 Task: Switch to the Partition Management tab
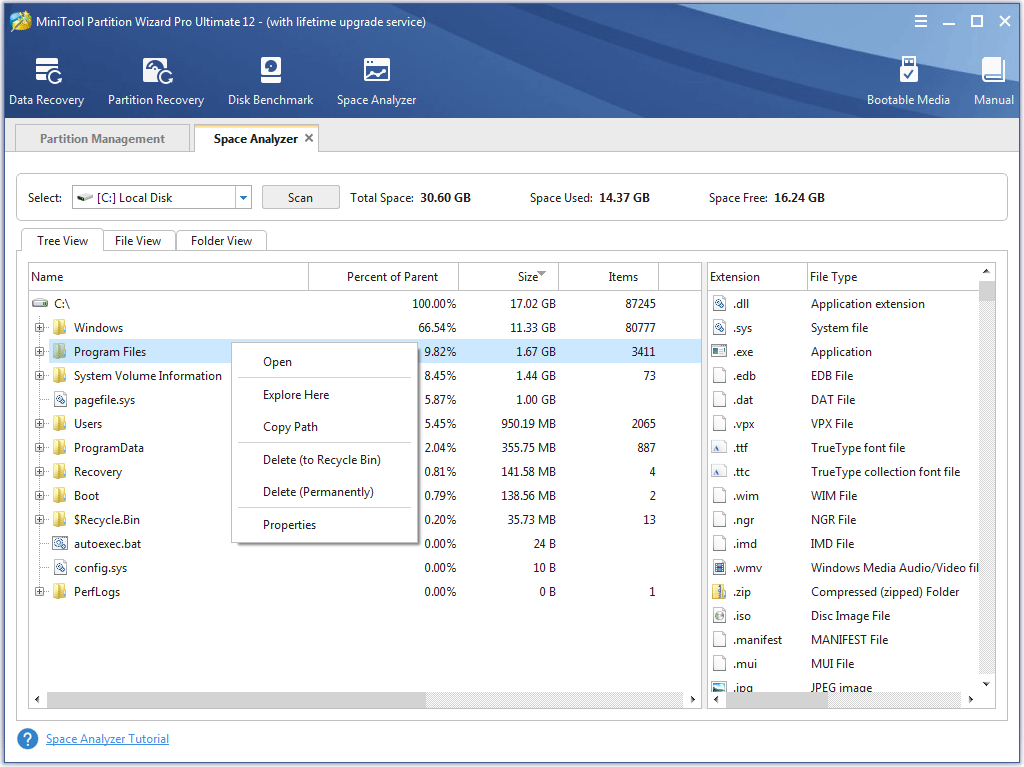coord(101,138)
